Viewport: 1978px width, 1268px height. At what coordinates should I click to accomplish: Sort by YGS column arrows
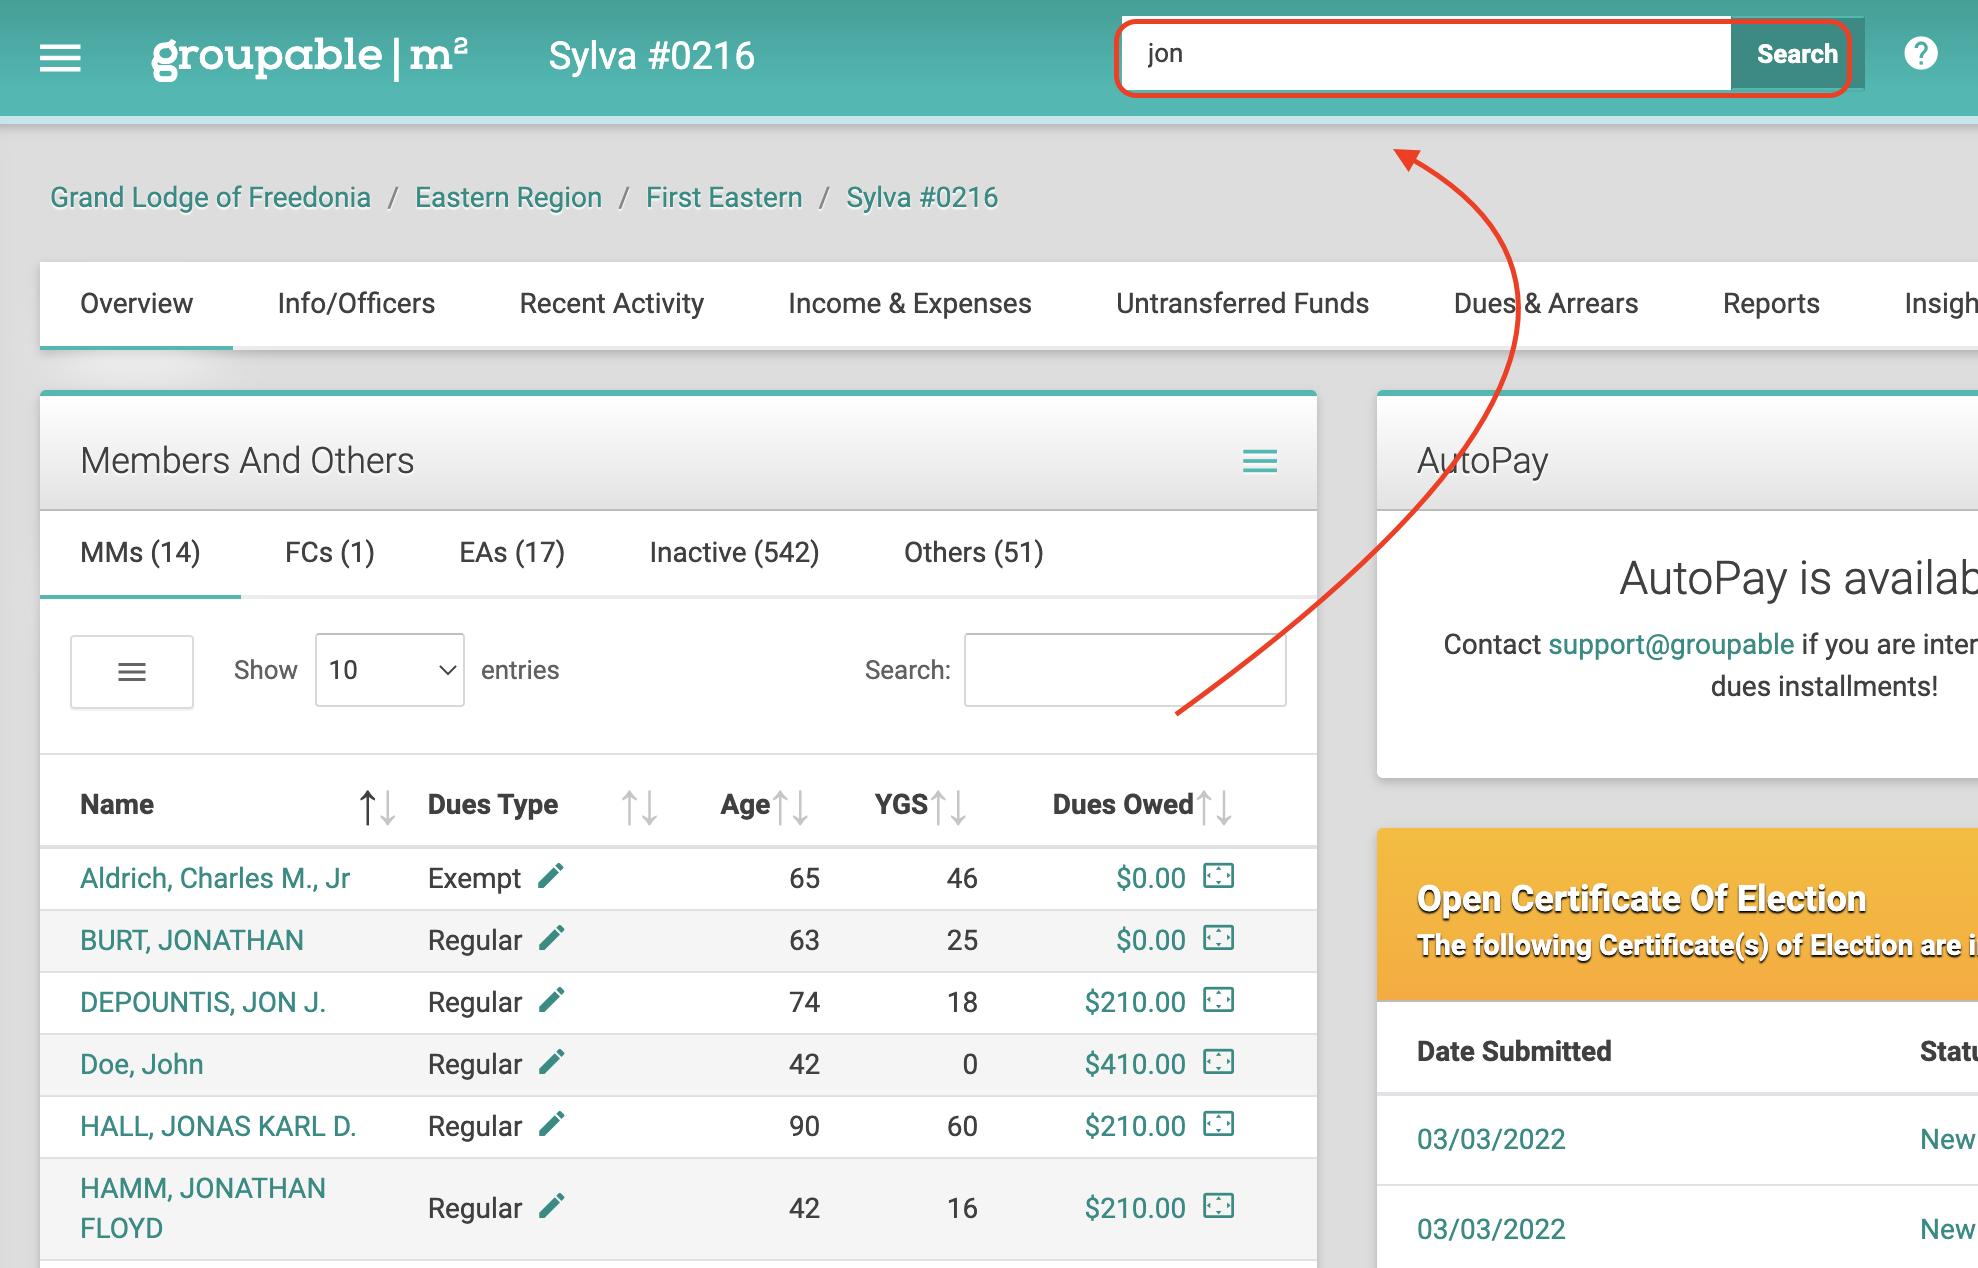948,806
